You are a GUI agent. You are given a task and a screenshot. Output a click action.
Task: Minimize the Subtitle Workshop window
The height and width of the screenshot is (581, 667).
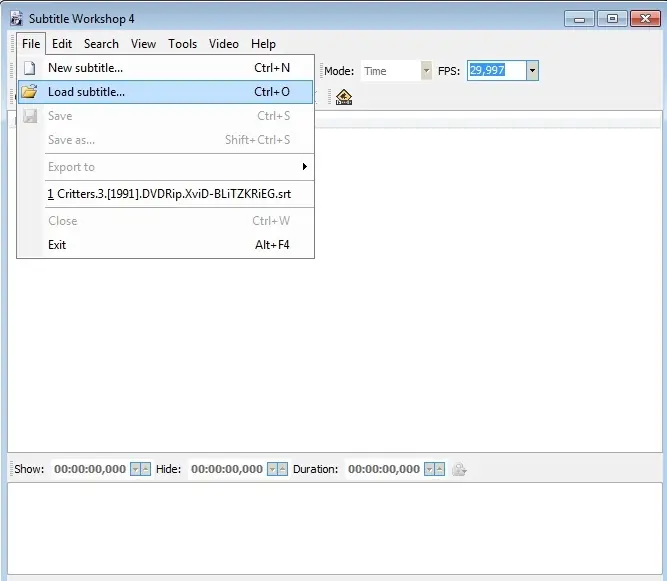(x=579, y=19)
